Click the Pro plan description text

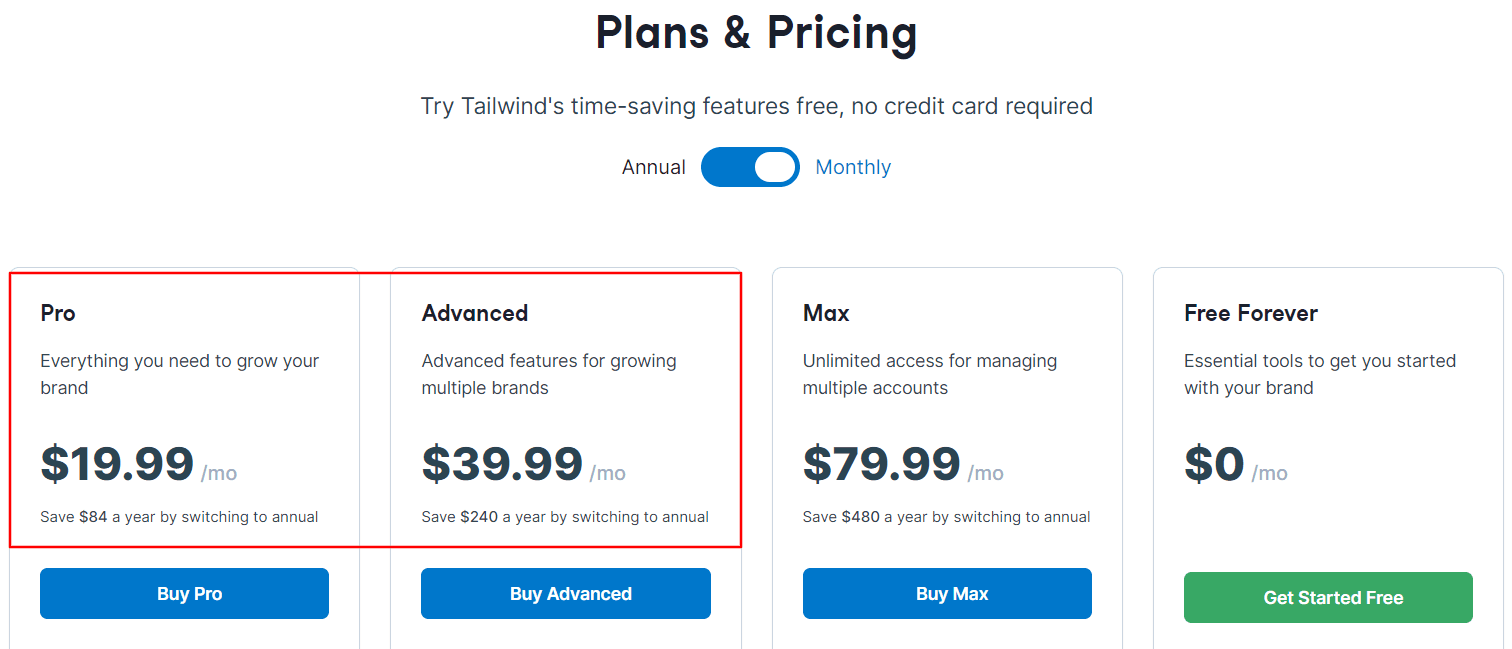point(180,374)
